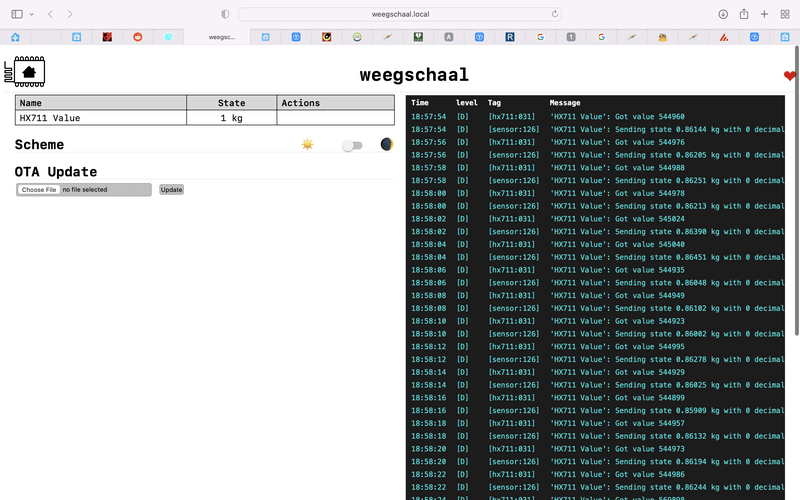Switch to the blue R icon tab

tap(510, 37)
